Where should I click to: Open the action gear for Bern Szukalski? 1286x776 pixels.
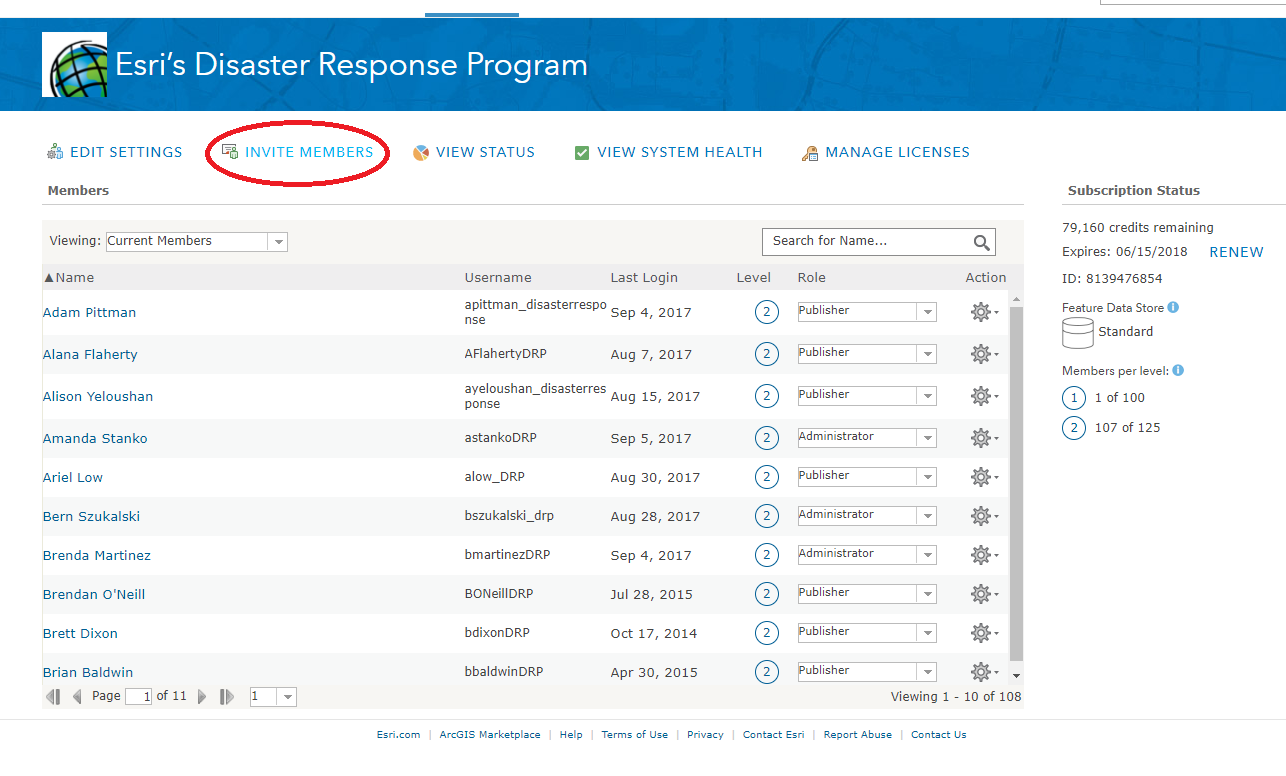pyautogui.click(x=983, y=516)
